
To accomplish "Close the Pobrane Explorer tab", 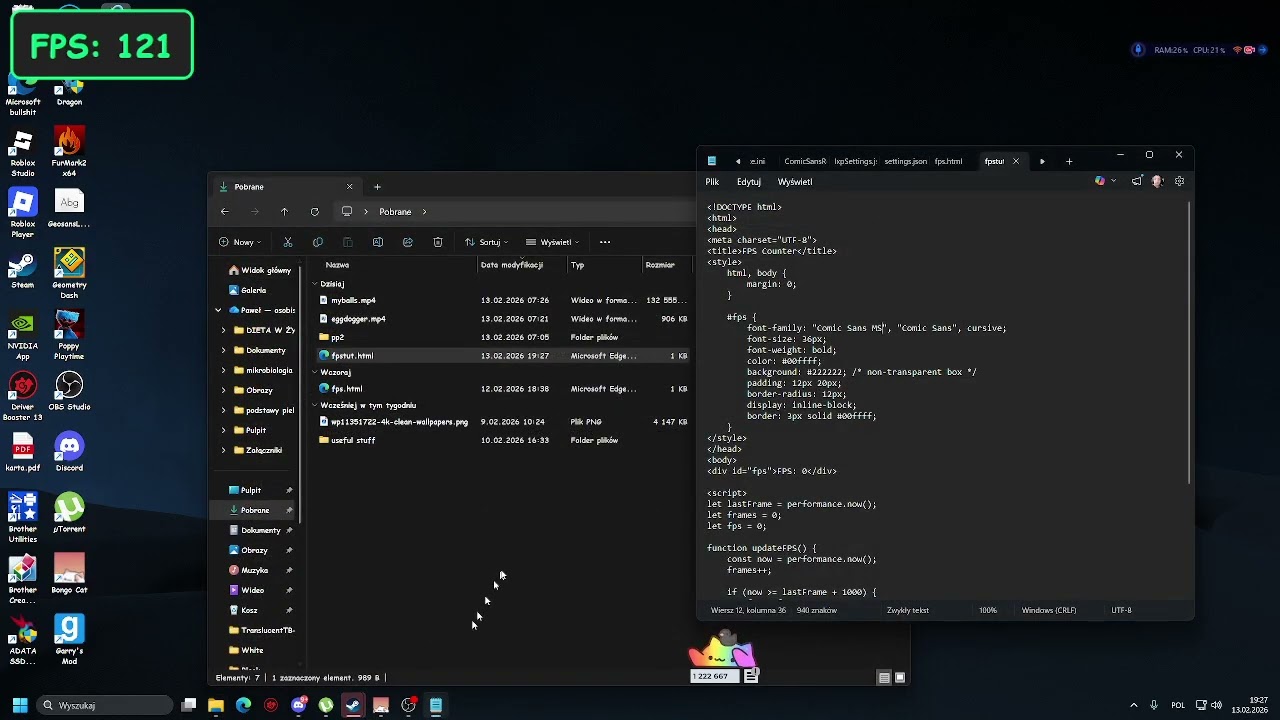I will [349, 187].
